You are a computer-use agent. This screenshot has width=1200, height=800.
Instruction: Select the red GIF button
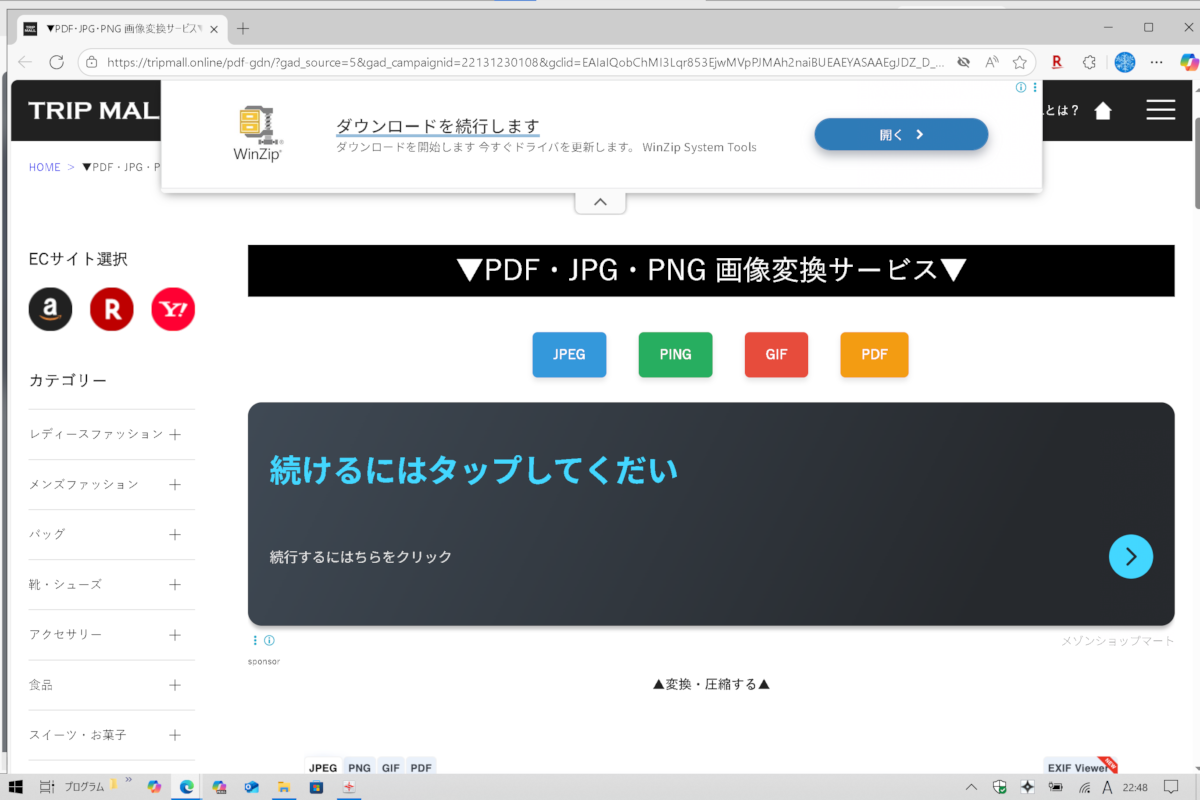(x=776, y=354)
